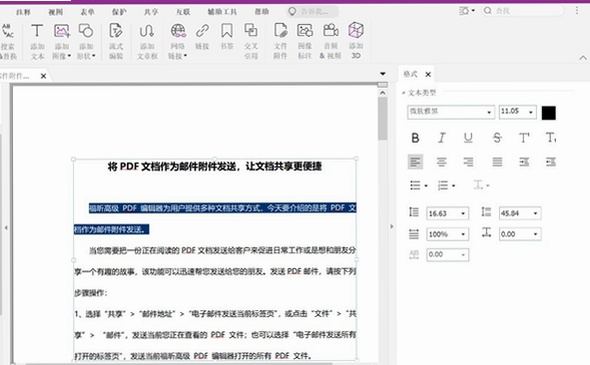Open the 帮助 ribbon tab
This screenshot has height=365, width=590.
coord(262,12)
